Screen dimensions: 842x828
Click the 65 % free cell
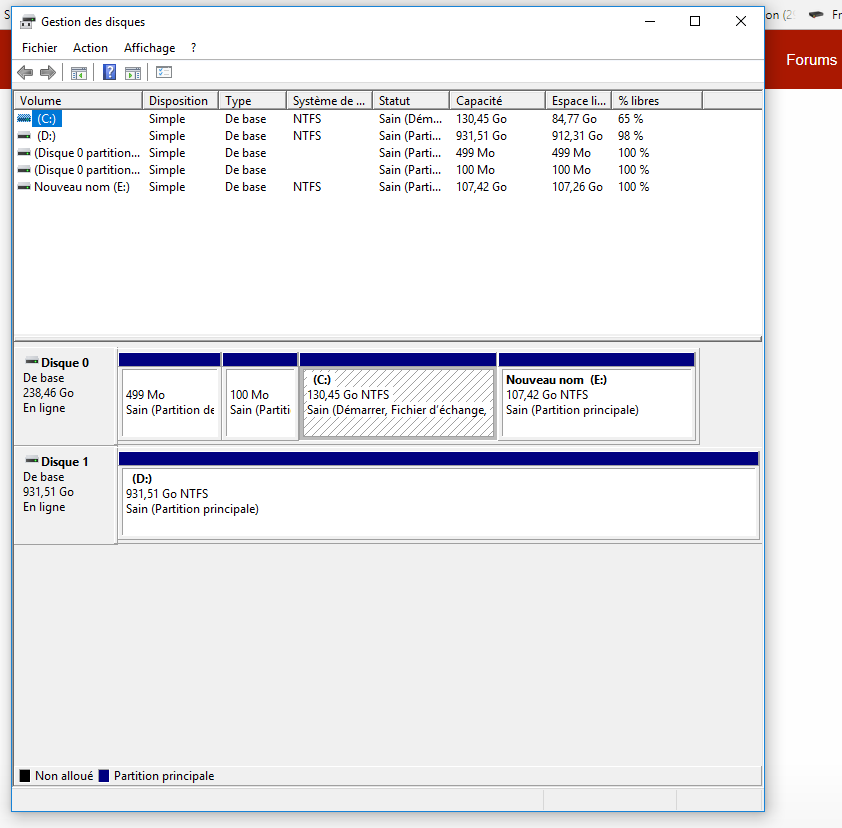(630, 119)
